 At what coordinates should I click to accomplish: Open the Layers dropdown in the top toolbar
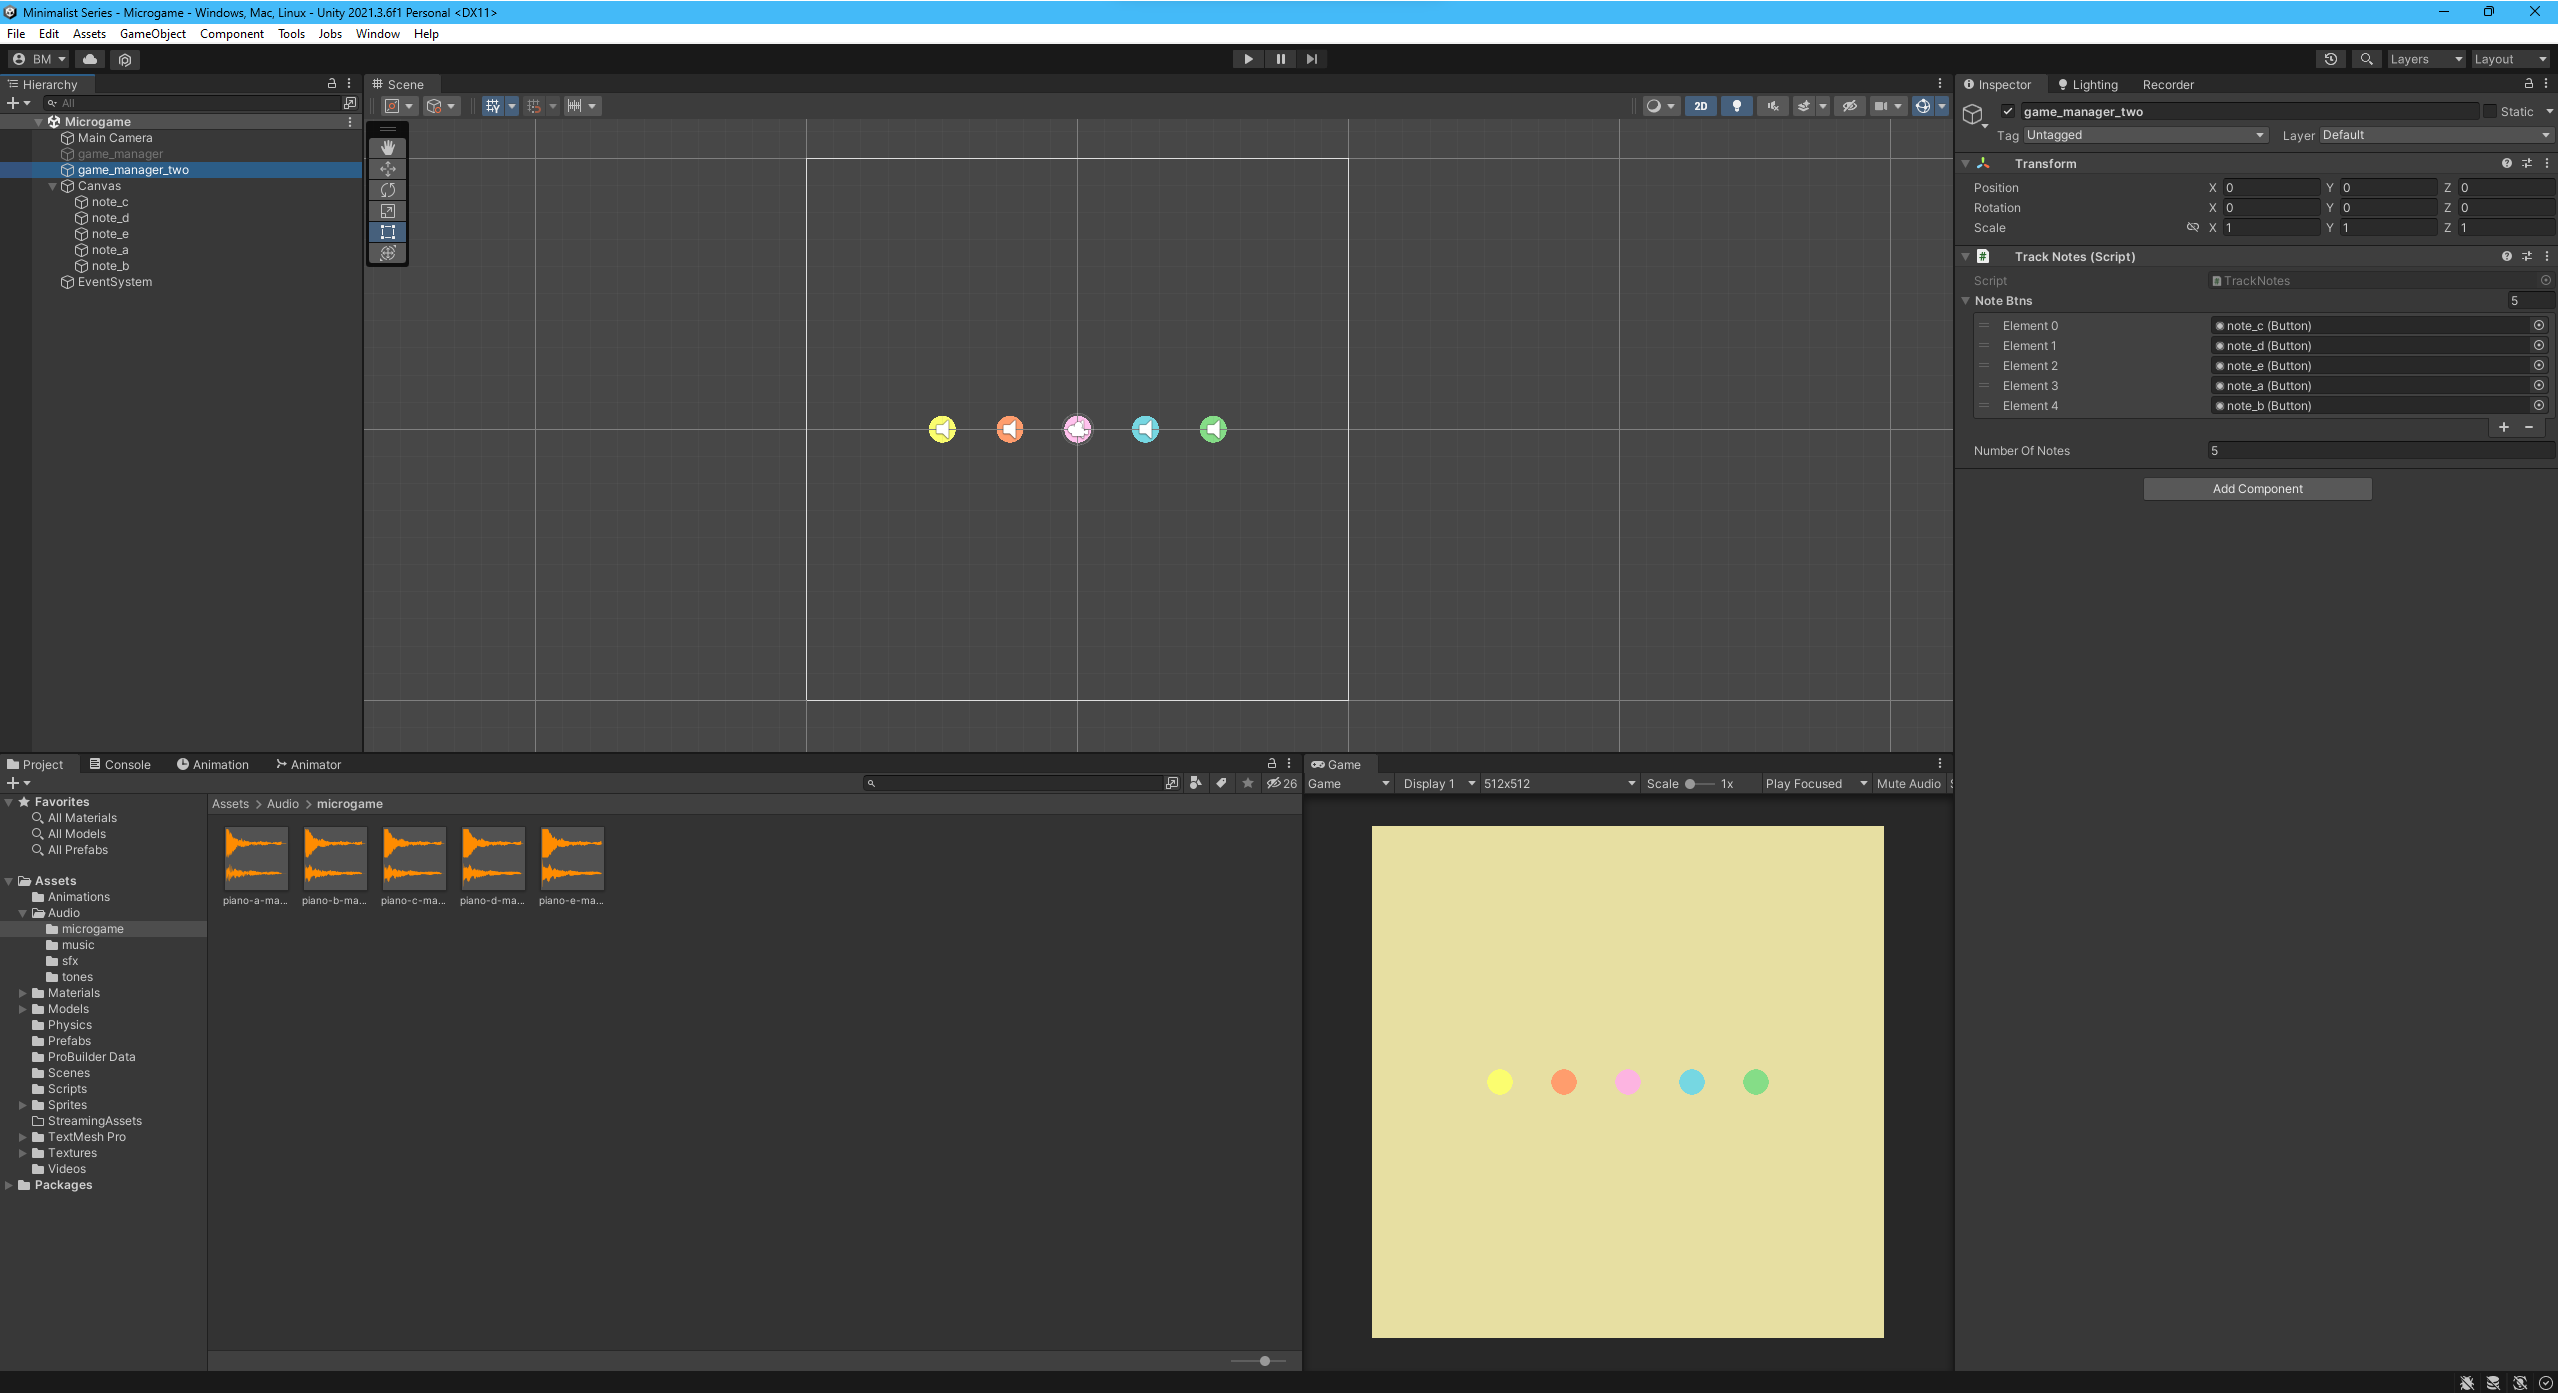pos(2423,59)
